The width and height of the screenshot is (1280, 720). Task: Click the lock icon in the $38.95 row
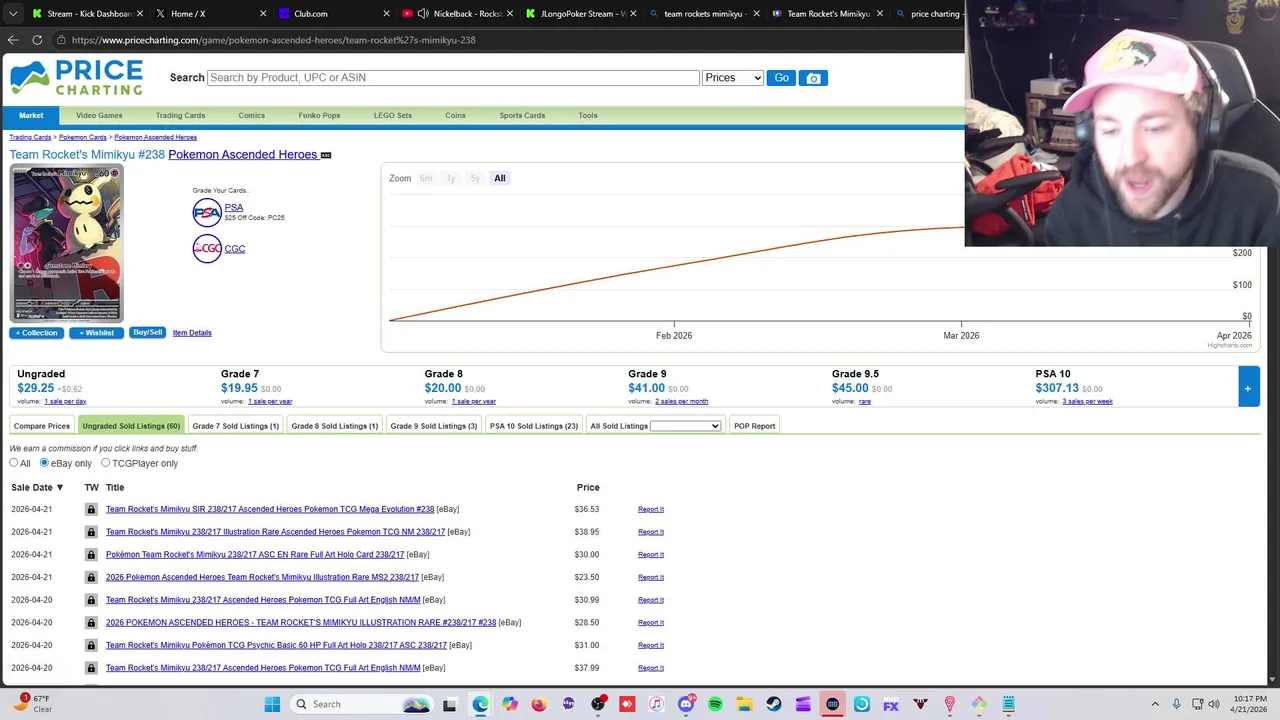[91, 532]
